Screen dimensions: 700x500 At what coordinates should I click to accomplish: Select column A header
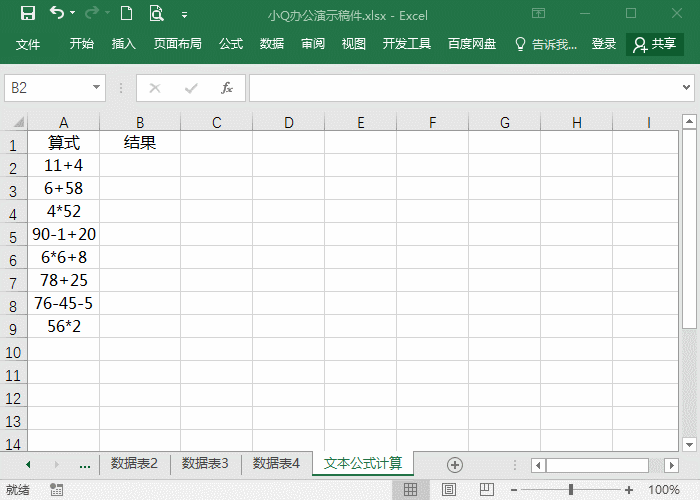tap(63, 122)
